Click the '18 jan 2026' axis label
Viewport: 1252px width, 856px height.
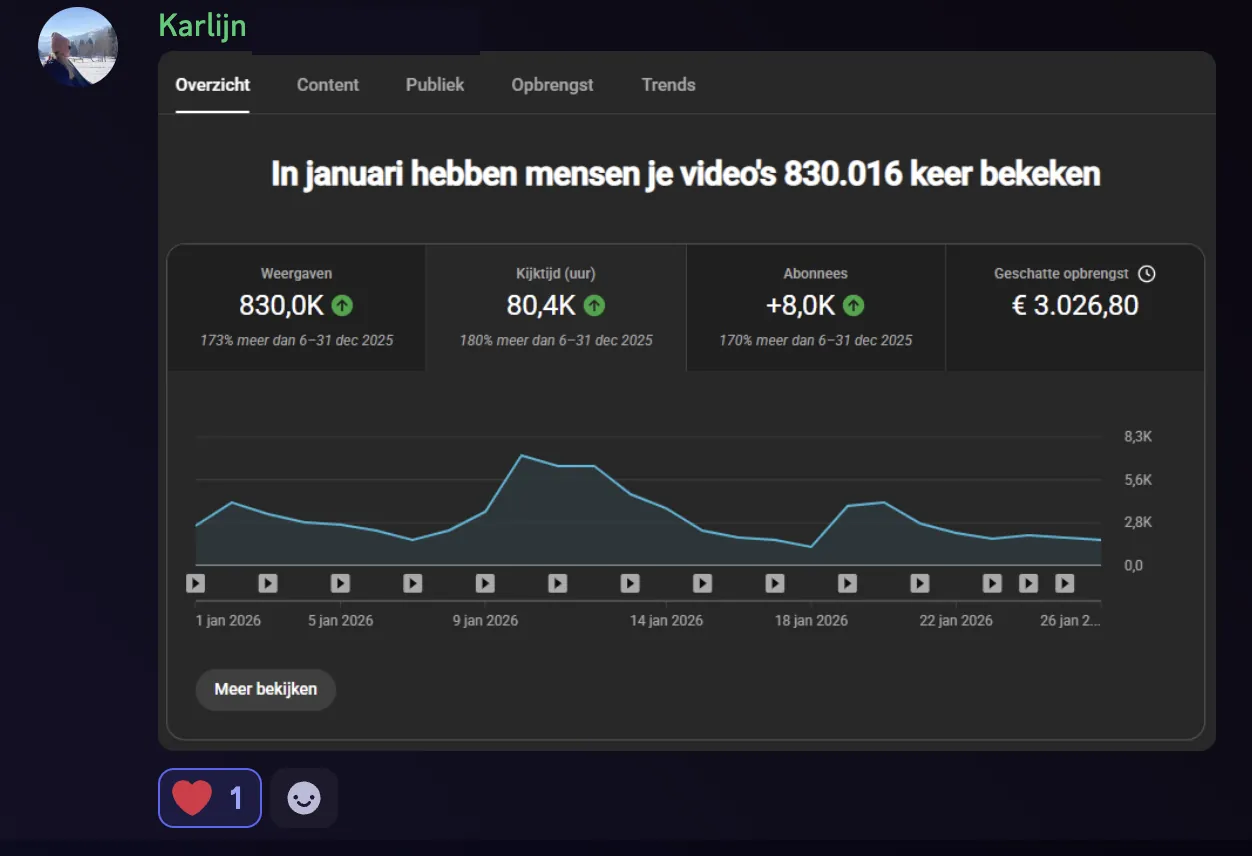(x=811, y=620)
